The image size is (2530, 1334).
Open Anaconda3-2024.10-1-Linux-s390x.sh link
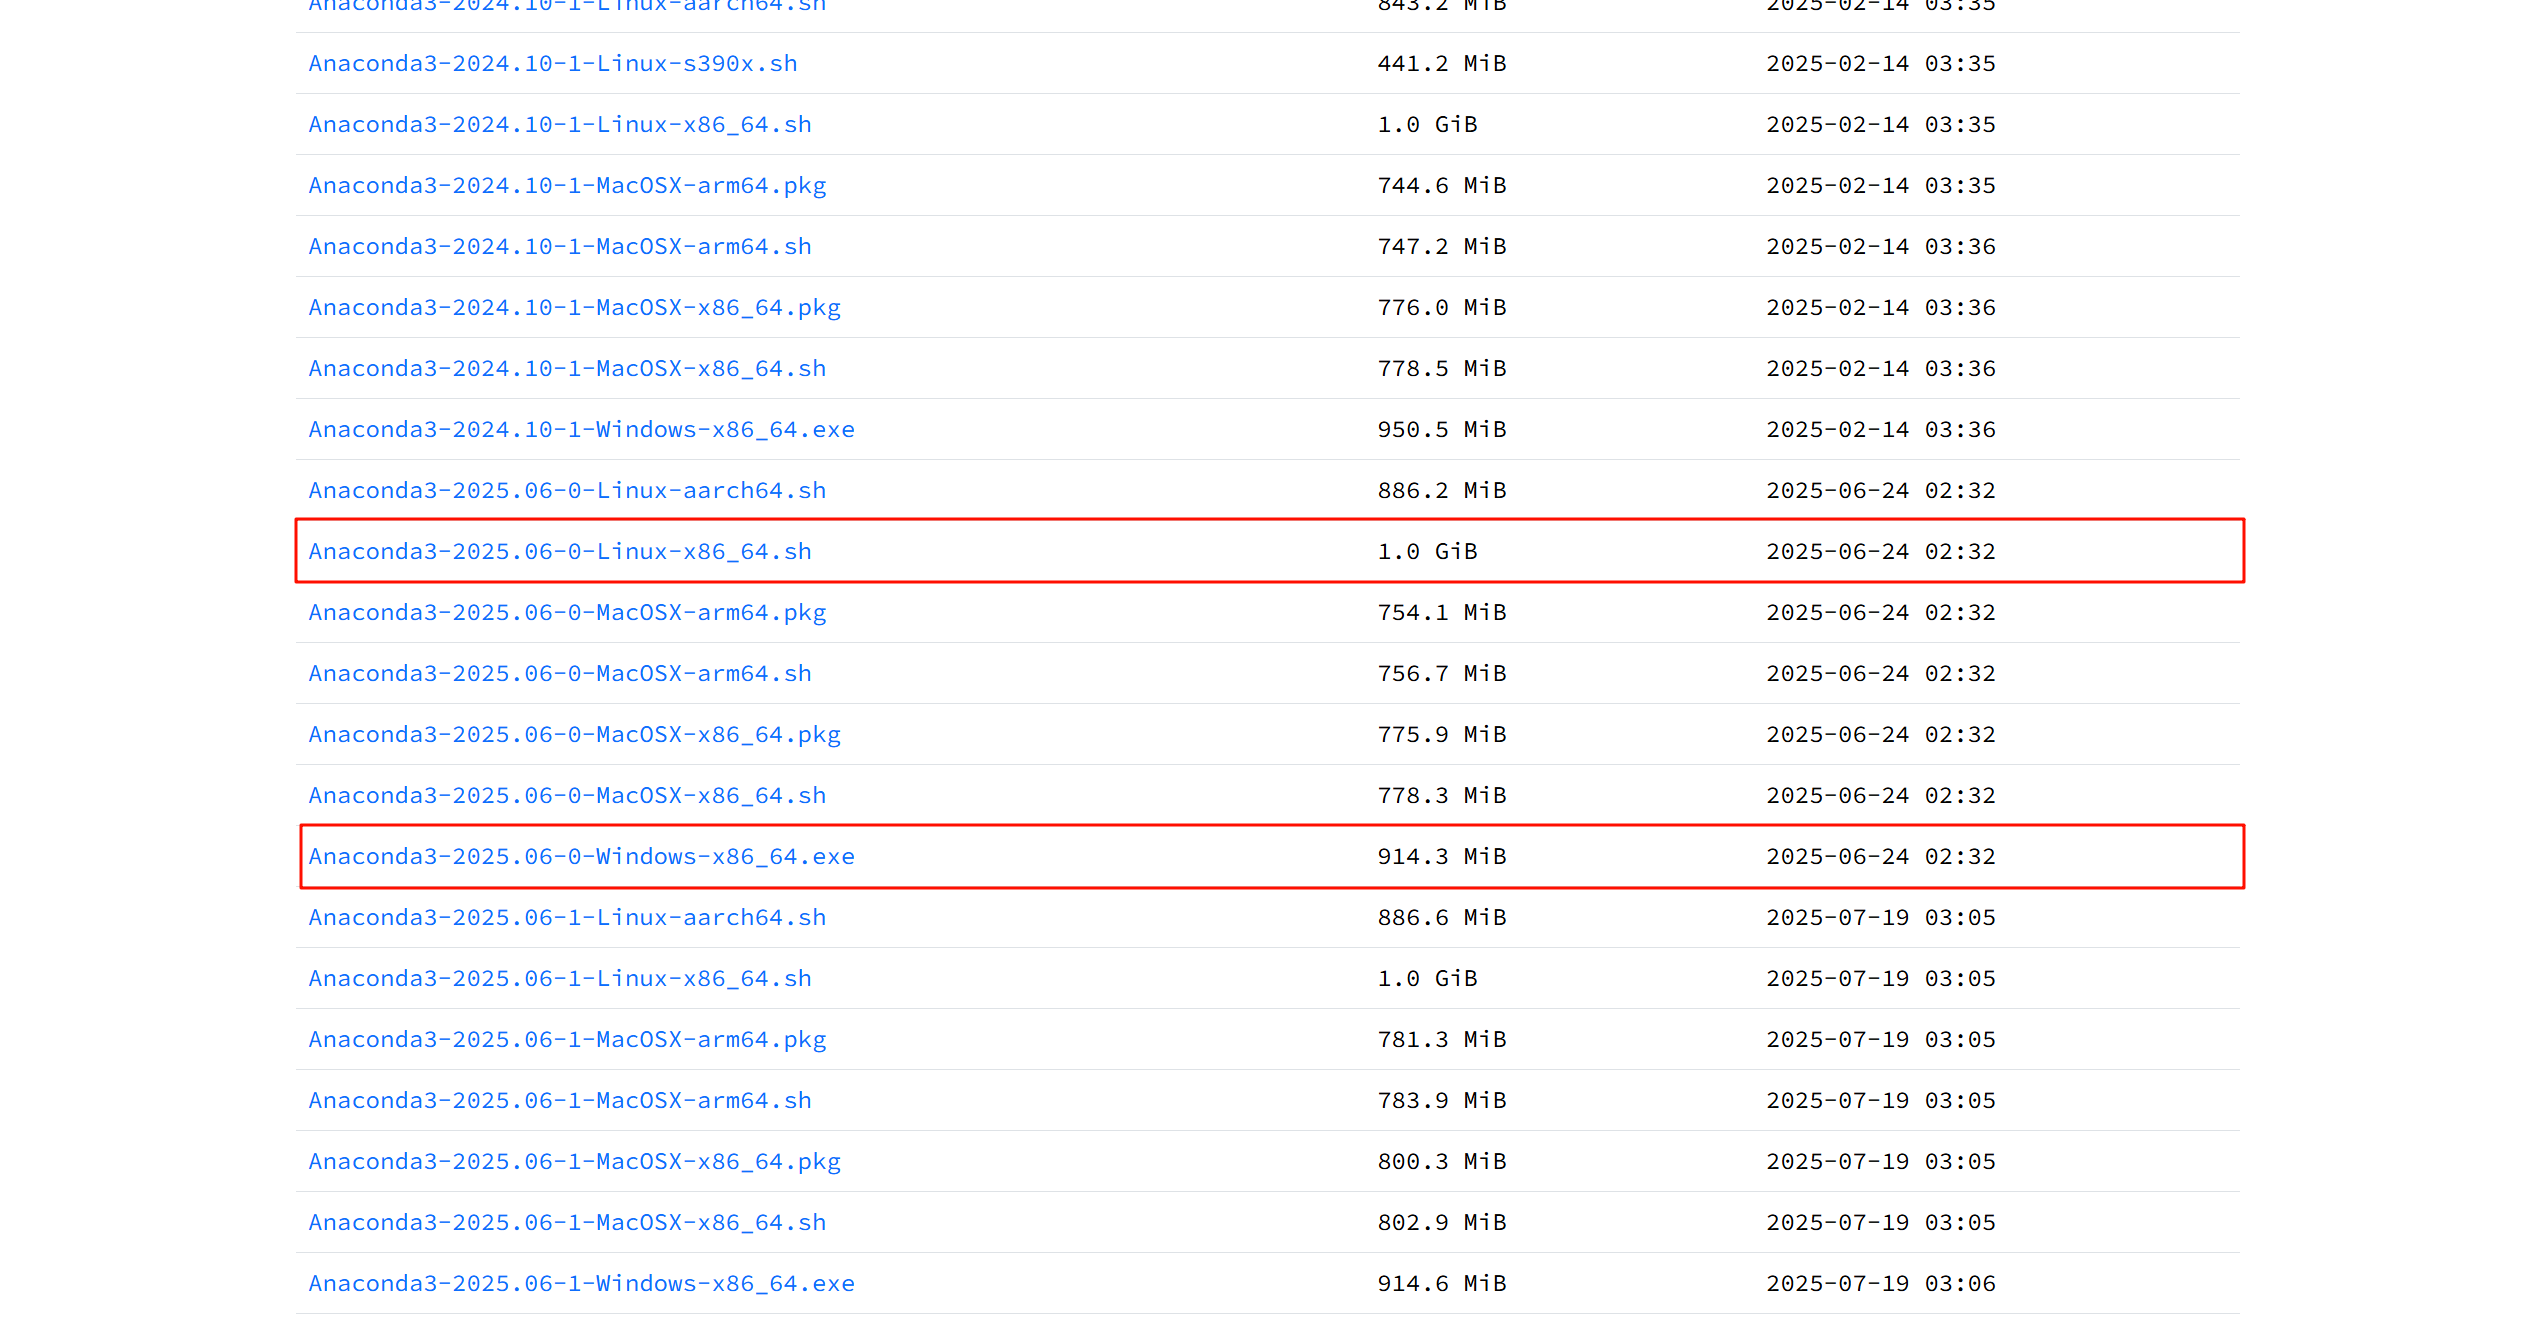pyautogui.click(x=552, y=64)
